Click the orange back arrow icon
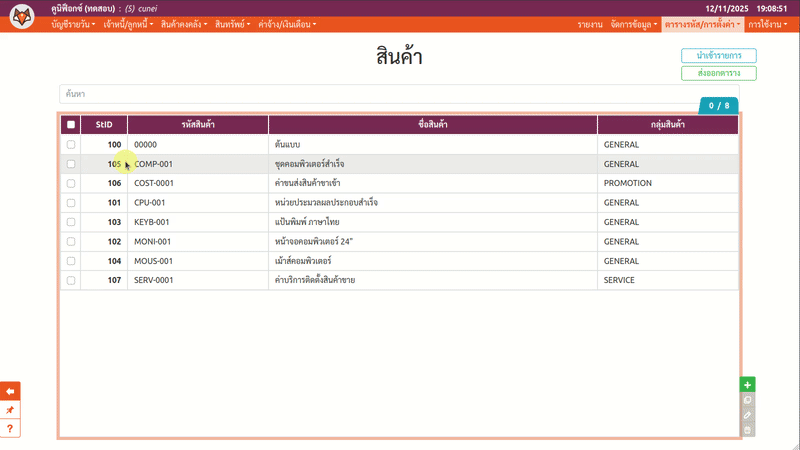 coord(10,391)
